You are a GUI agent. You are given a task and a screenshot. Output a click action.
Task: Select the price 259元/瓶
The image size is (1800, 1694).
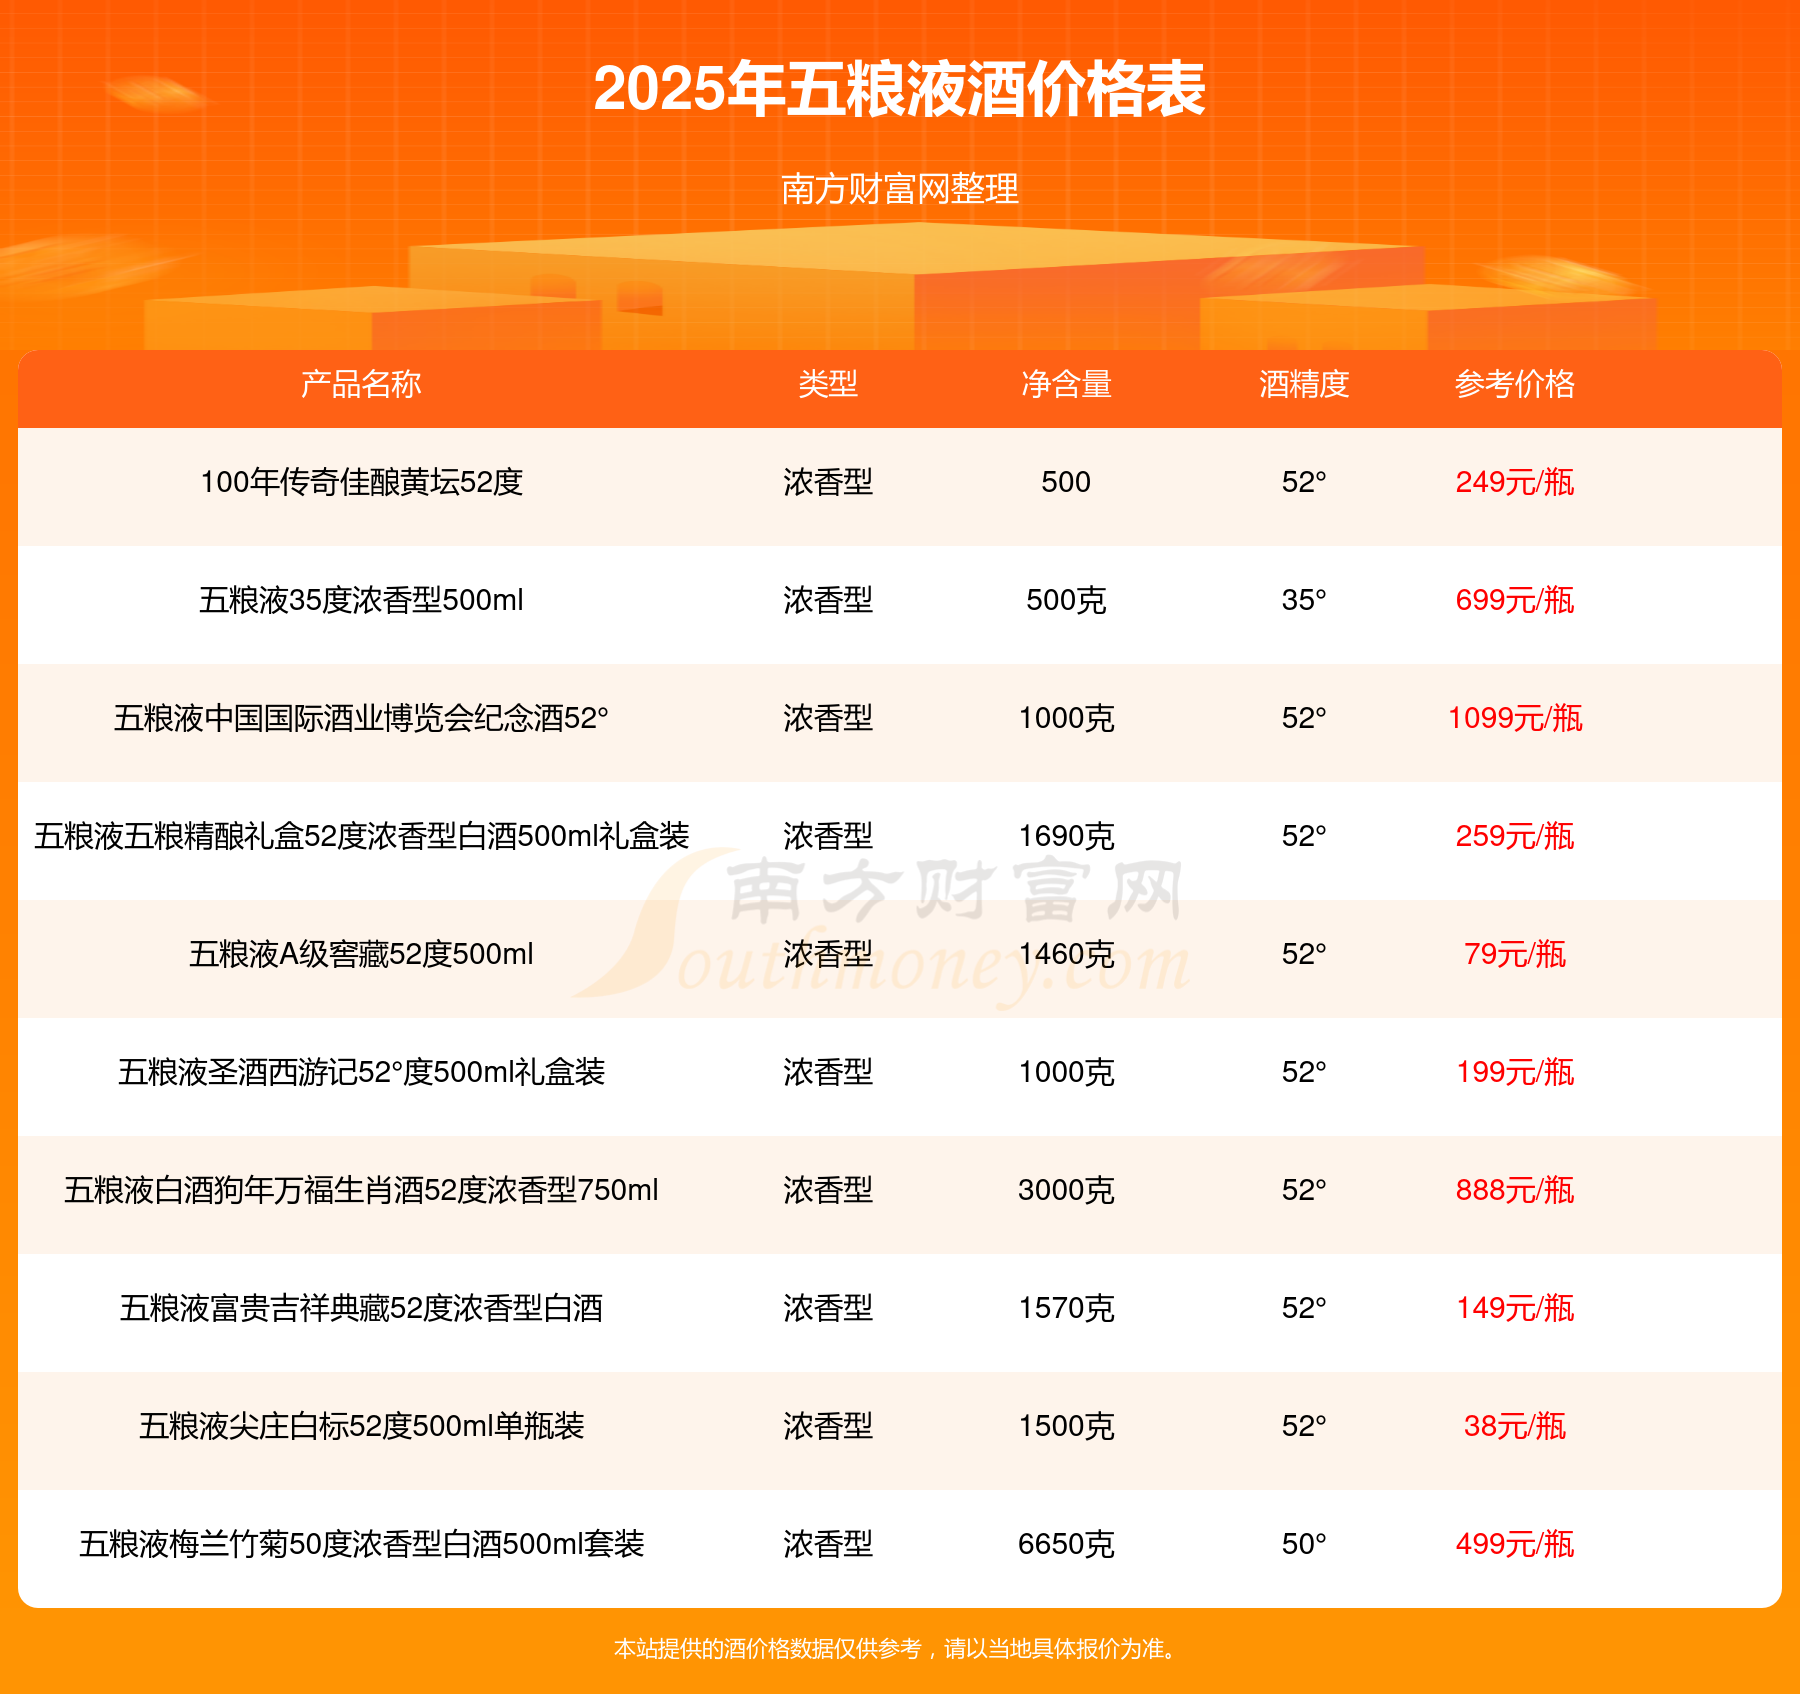pos(1515,836)
